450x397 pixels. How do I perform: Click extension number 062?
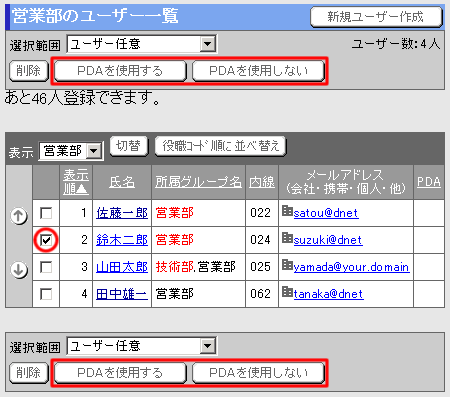[260, 294]
